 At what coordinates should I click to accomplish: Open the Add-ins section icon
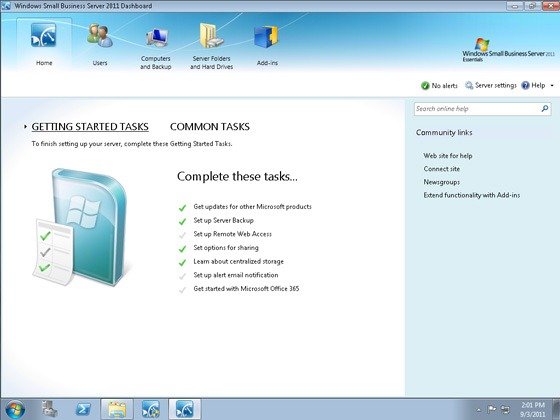(266, 37)
